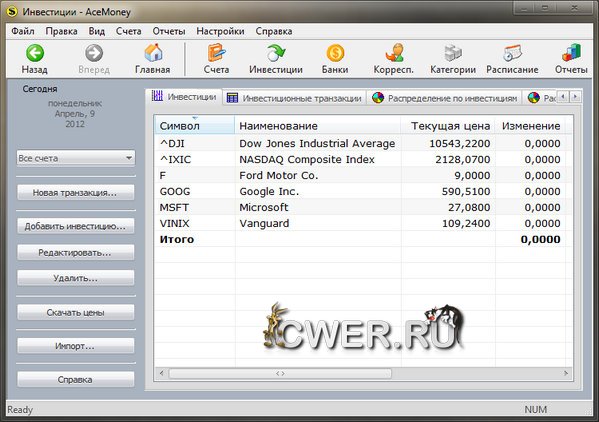Open the Отчеты menu in menu bar
This screenshot has width=599, height=422.
169,31
